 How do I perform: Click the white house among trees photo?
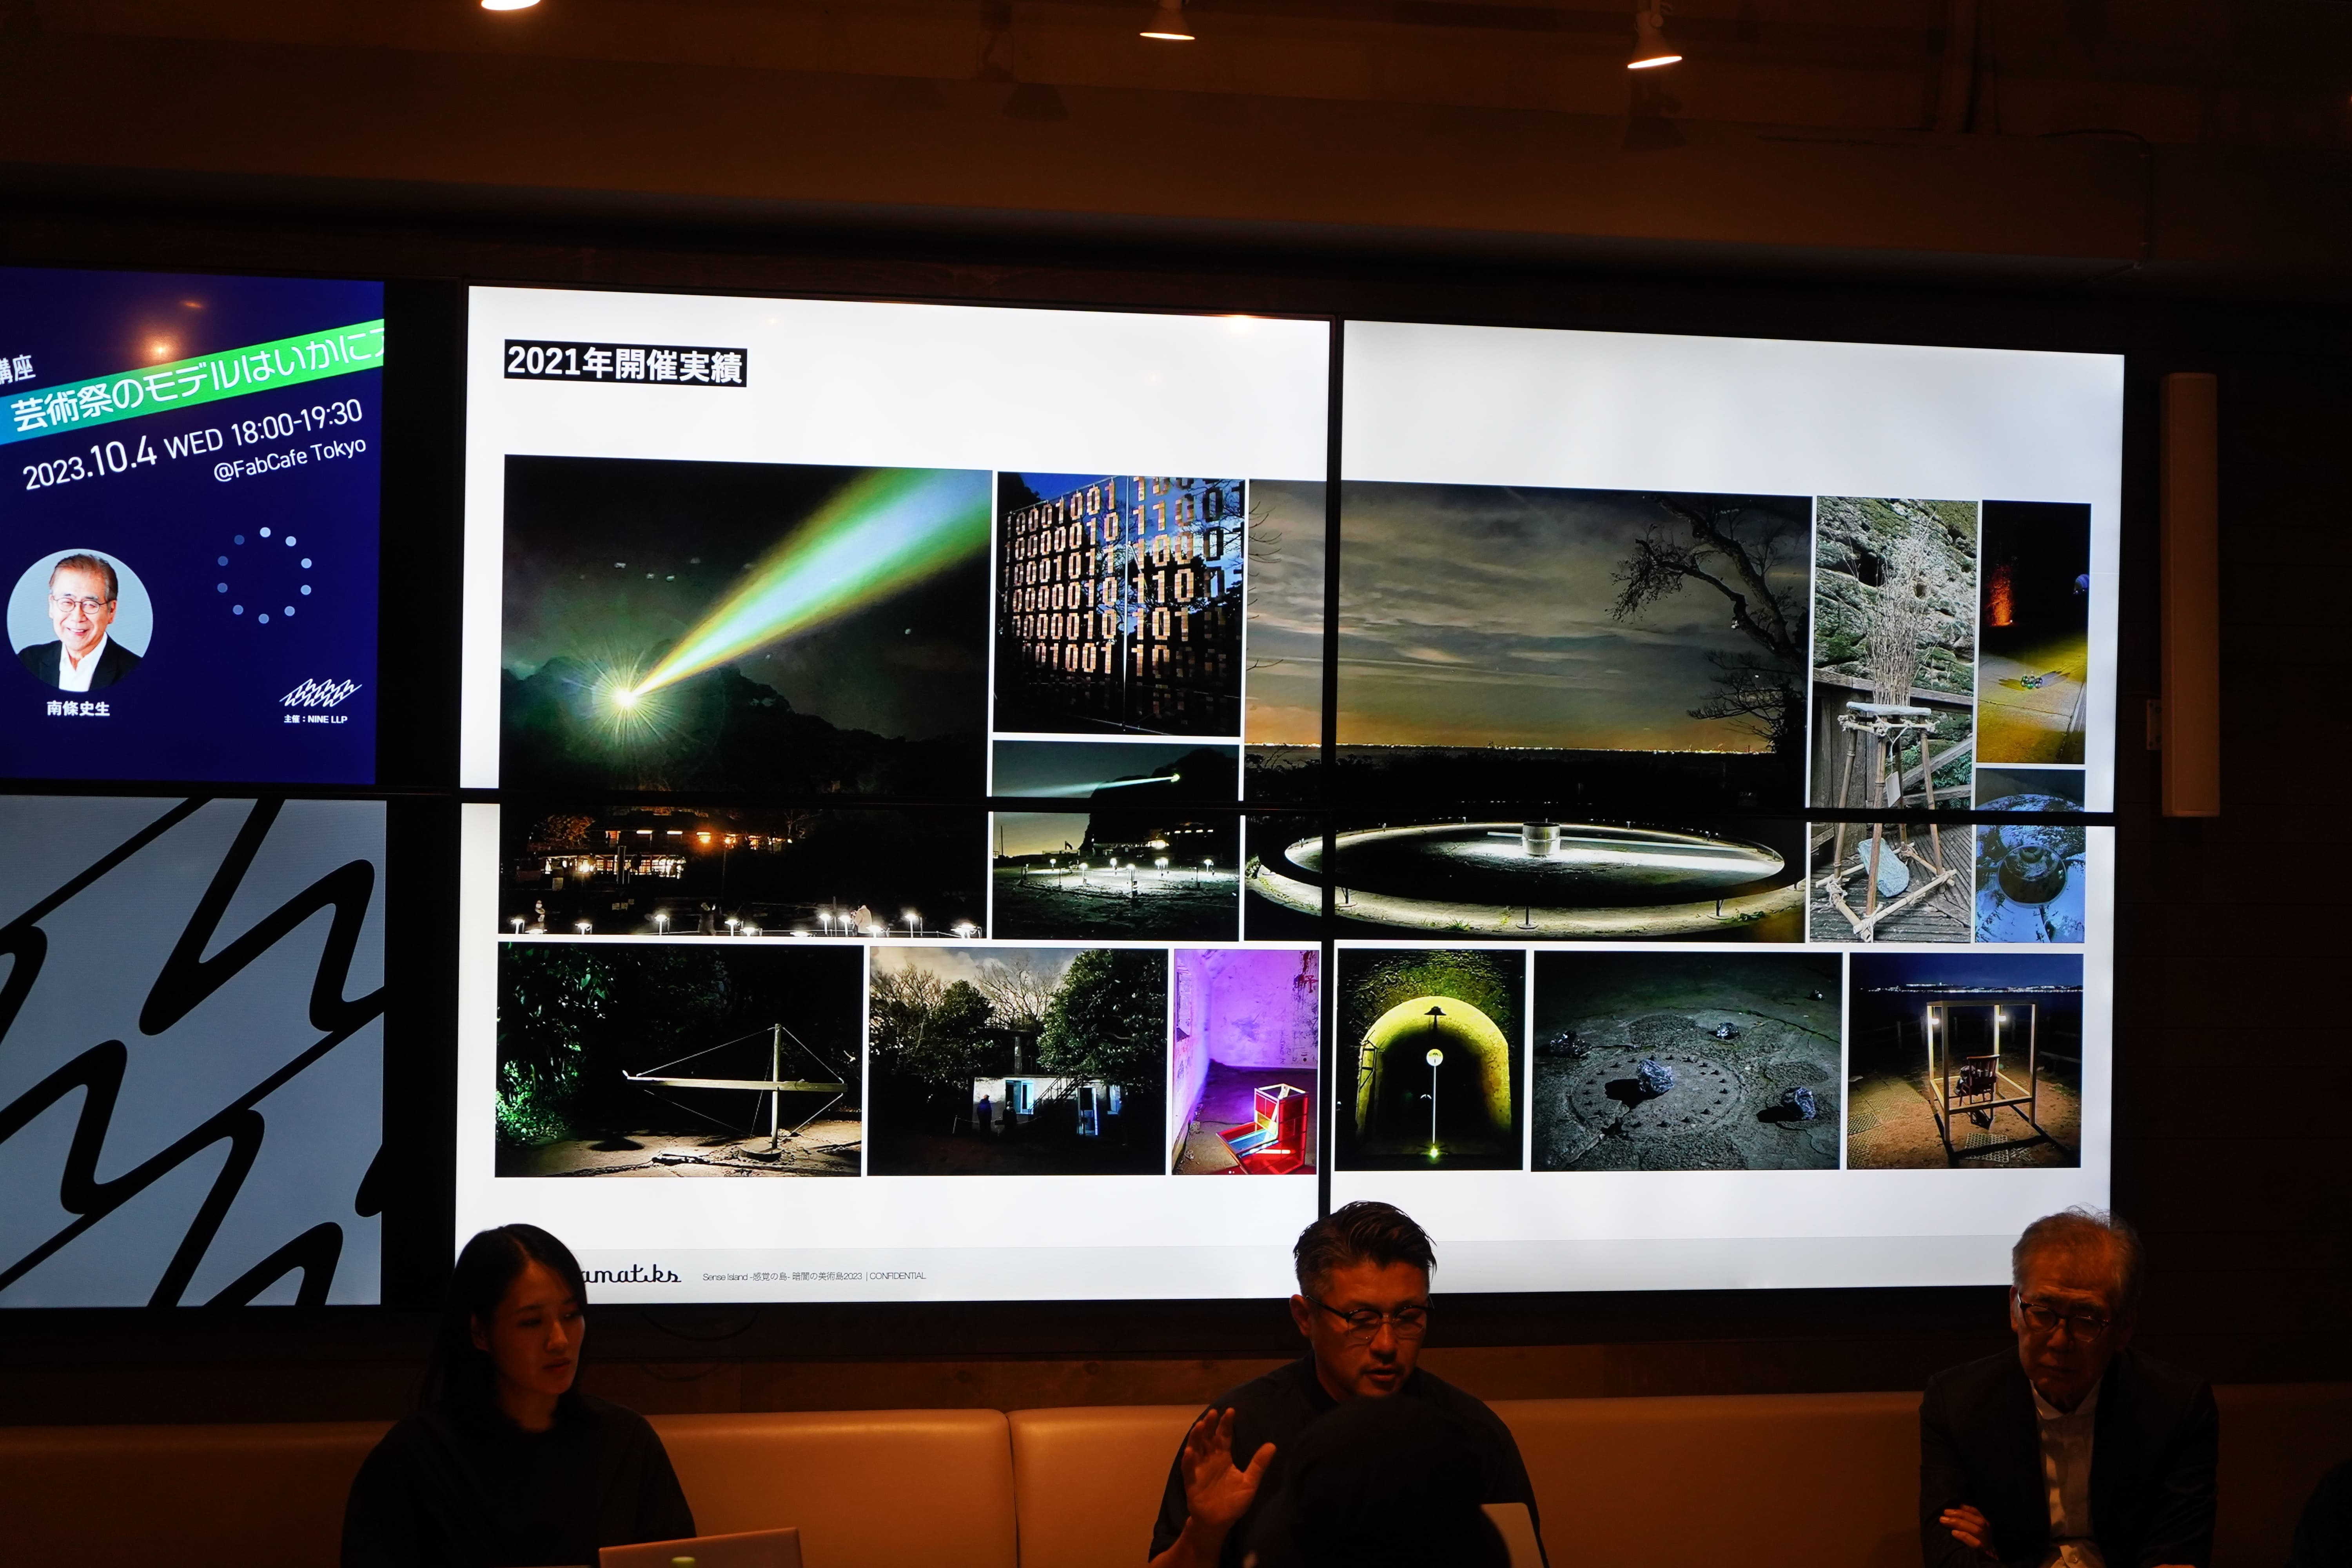(x=1016, y=1060)
